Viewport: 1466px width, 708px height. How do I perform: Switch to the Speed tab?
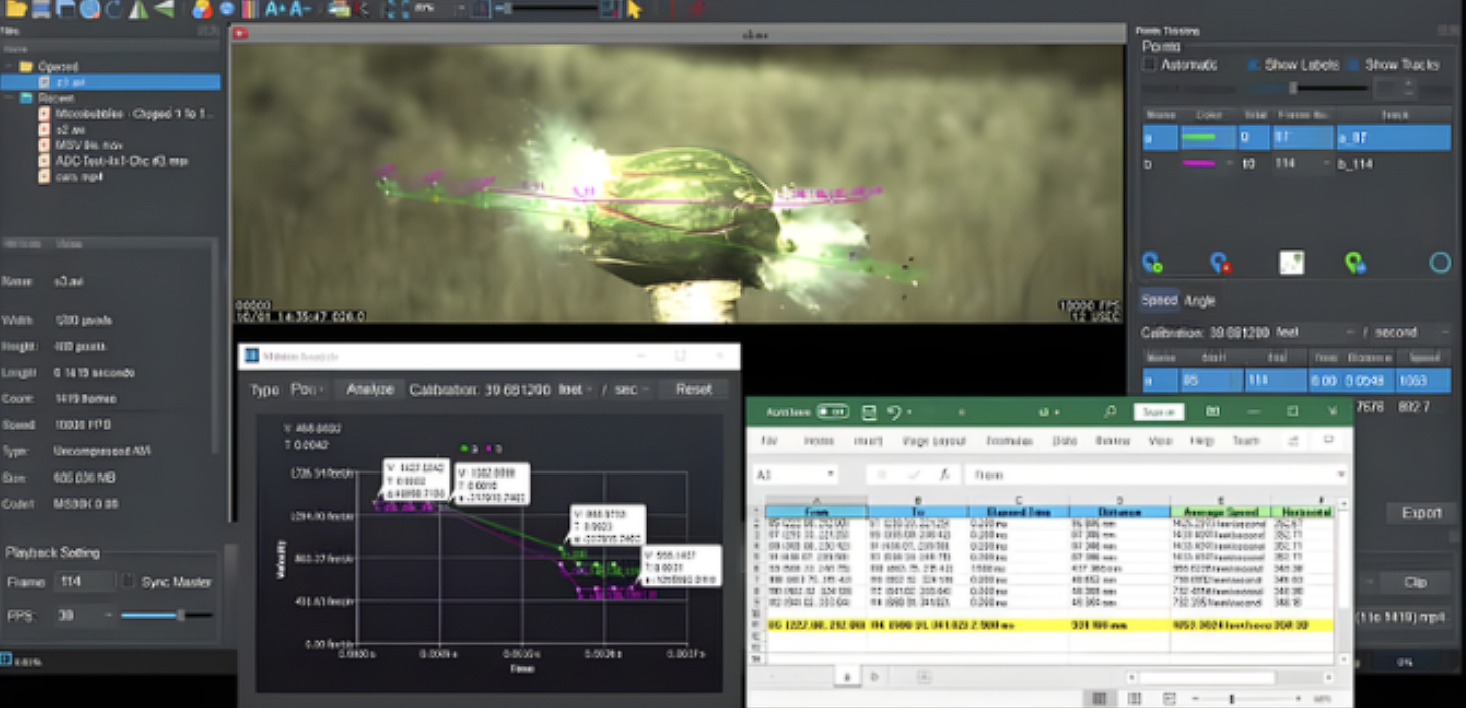pos(1159,300)
